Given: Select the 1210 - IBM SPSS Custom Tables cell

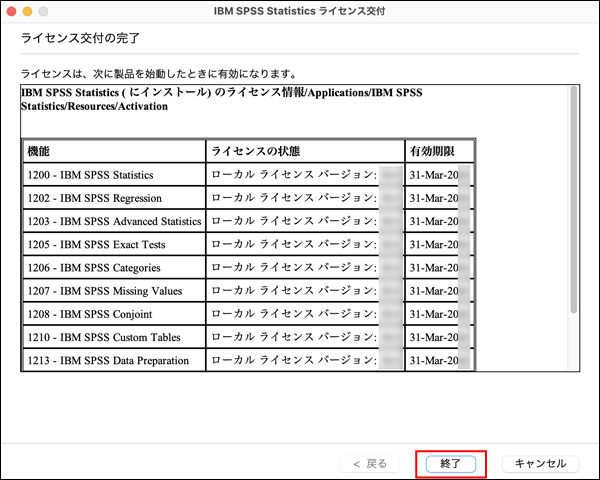Looking at the screenshot, I should coord(114,337).
